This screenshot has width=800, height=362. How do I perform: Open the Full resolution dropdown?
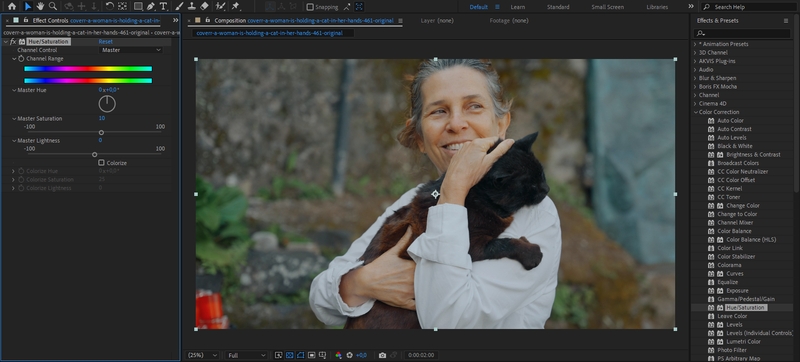tap(247, 355)
